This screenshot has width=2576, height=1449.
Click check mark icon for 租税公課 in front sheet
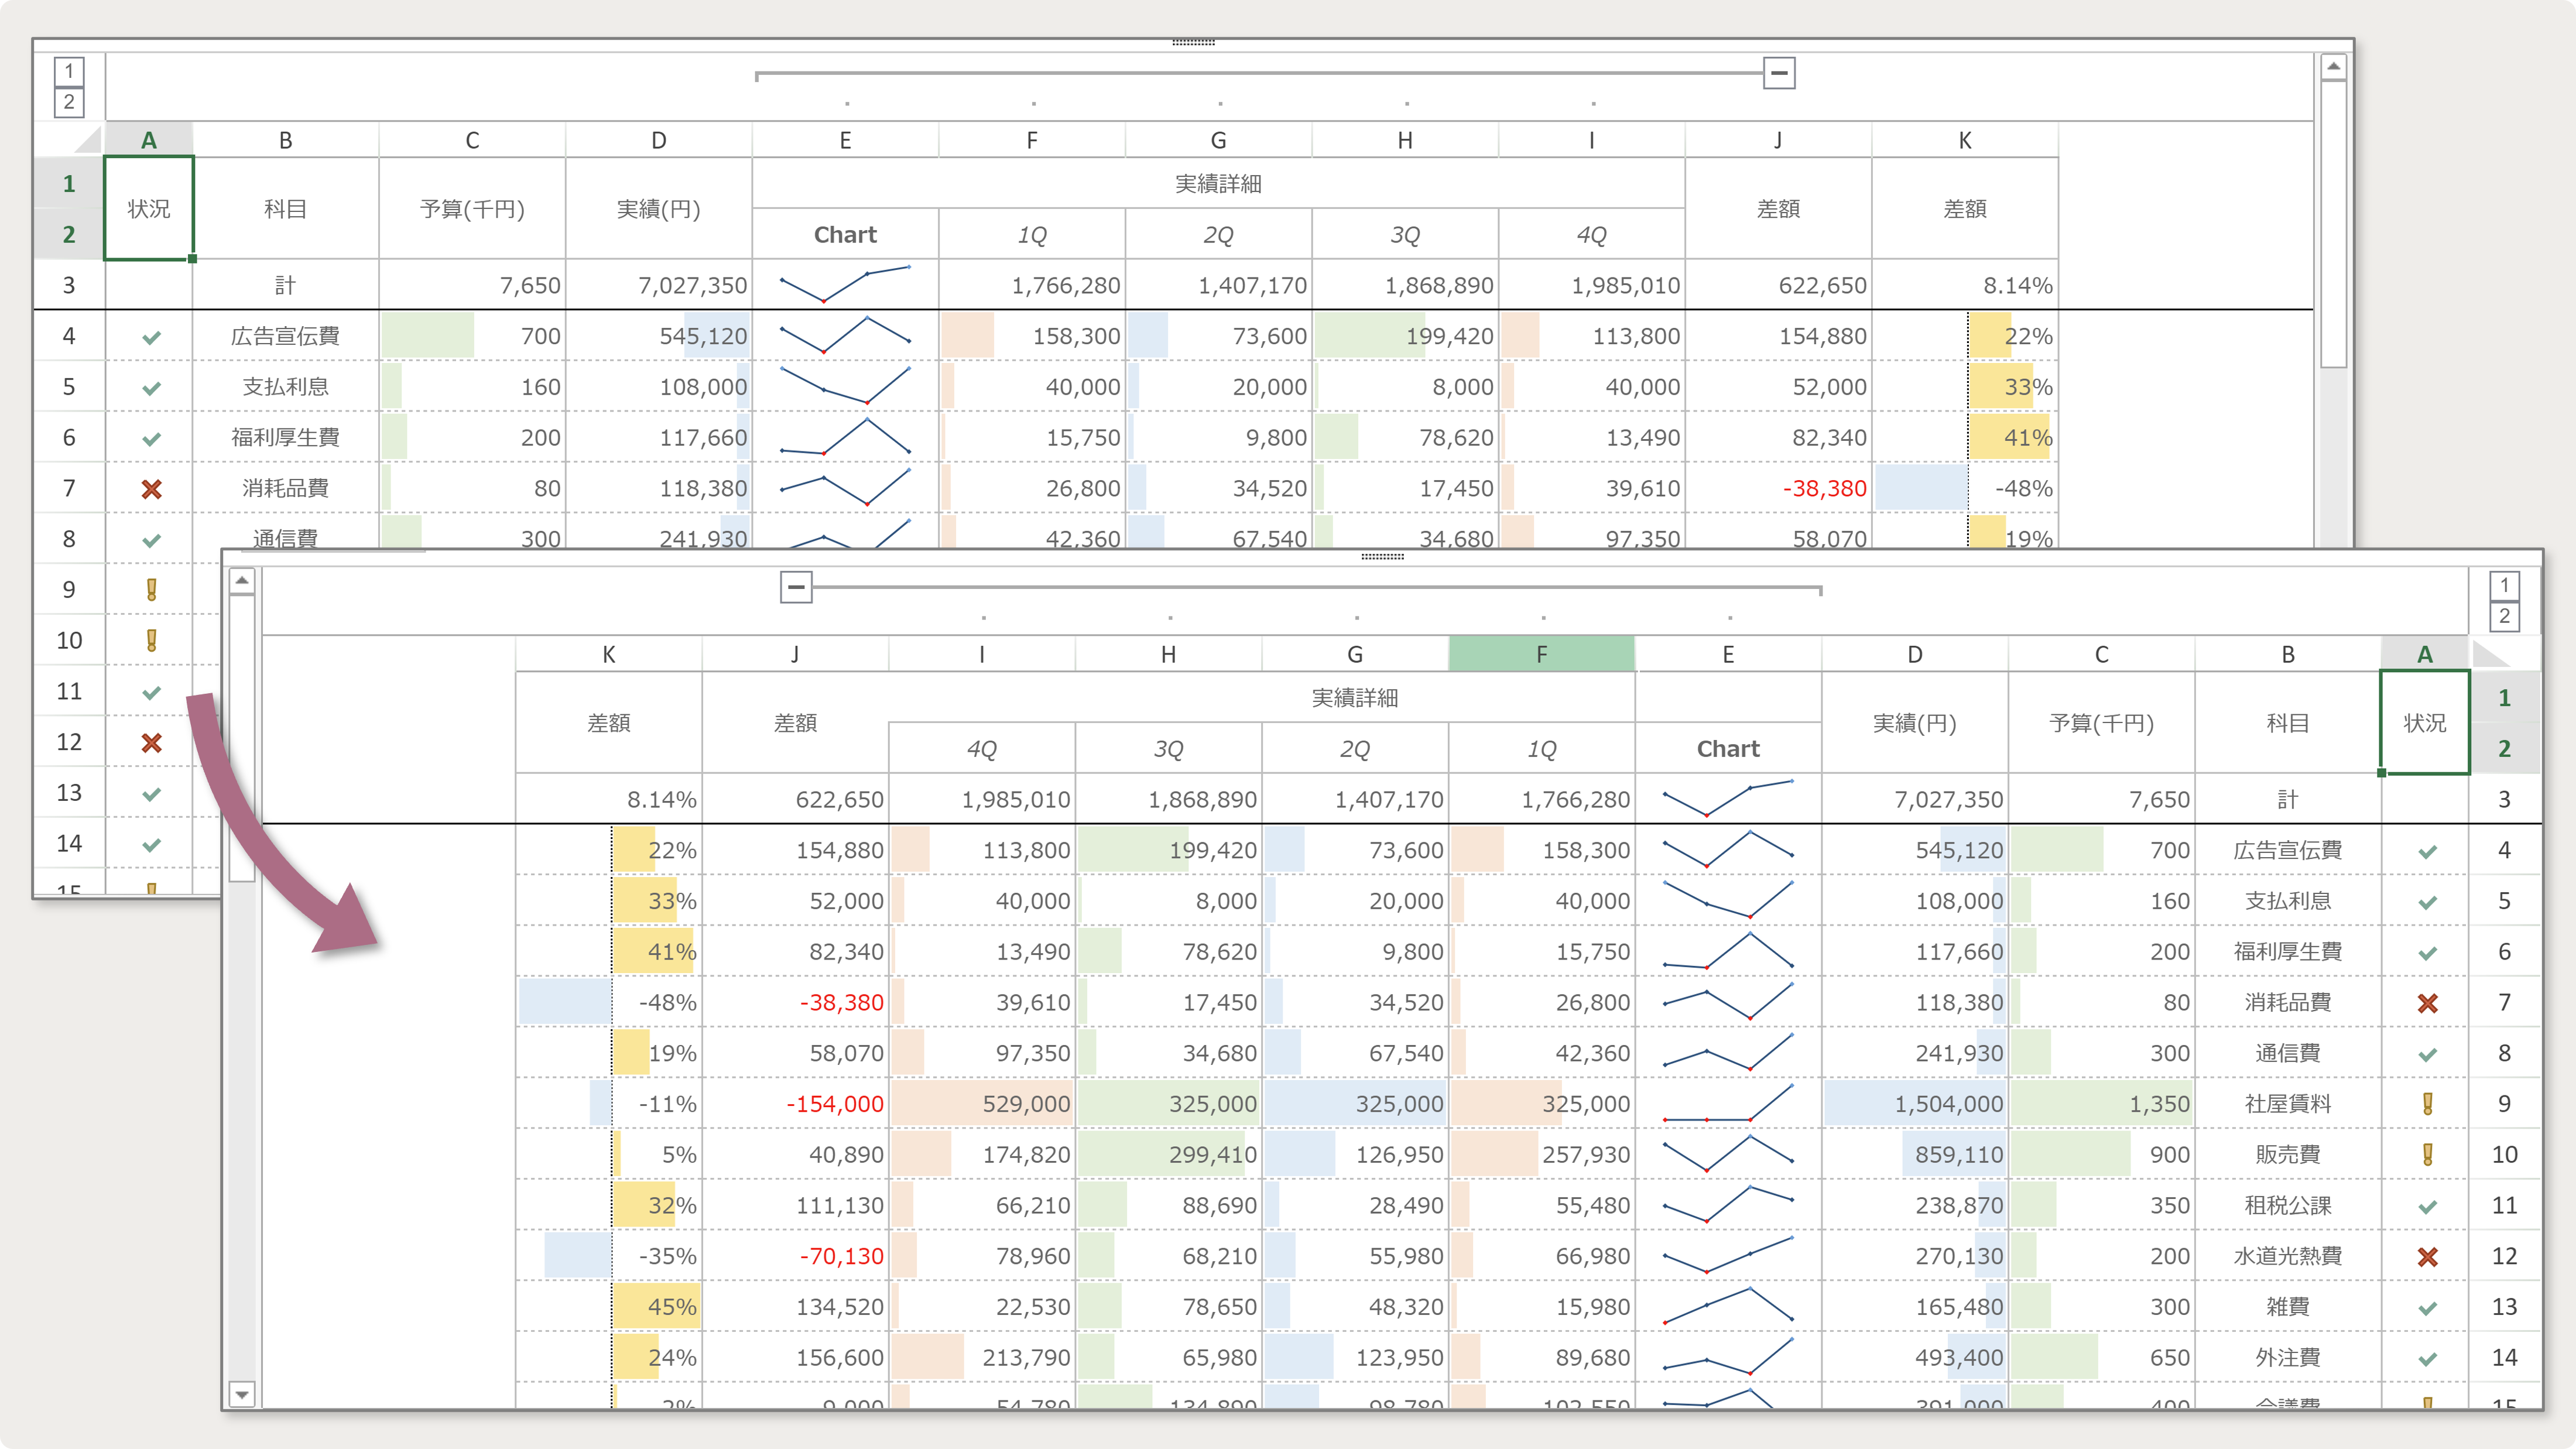pos(2427,1207)
